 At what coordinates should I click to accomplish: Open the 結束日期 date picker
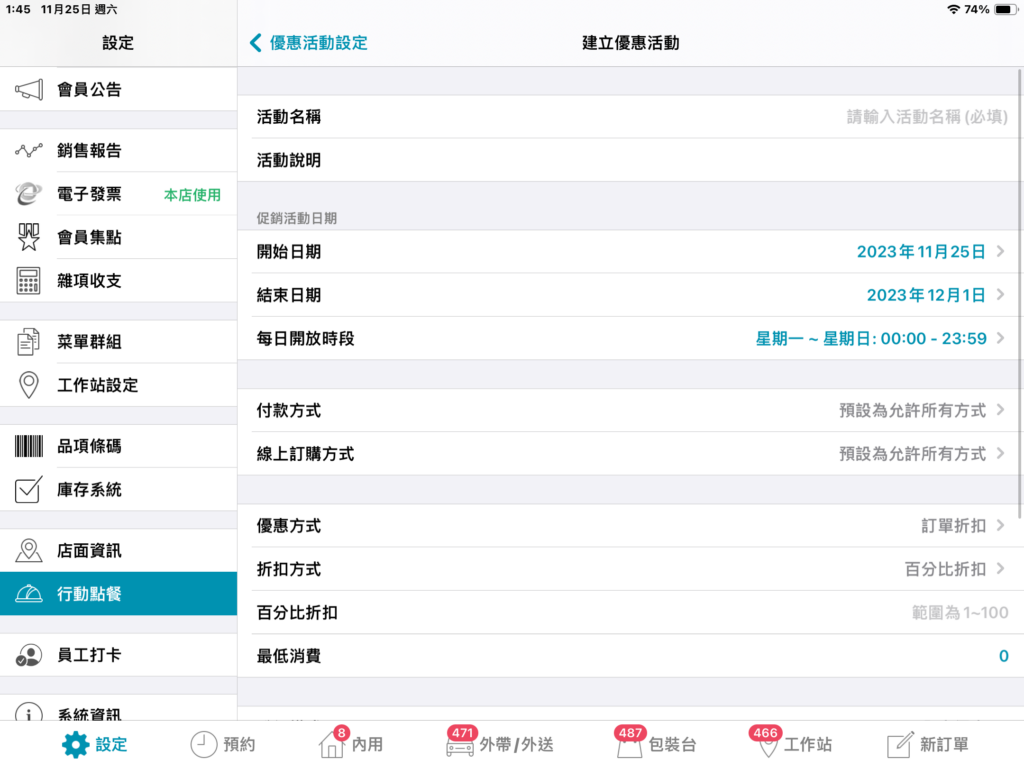(x=630, y=295)
